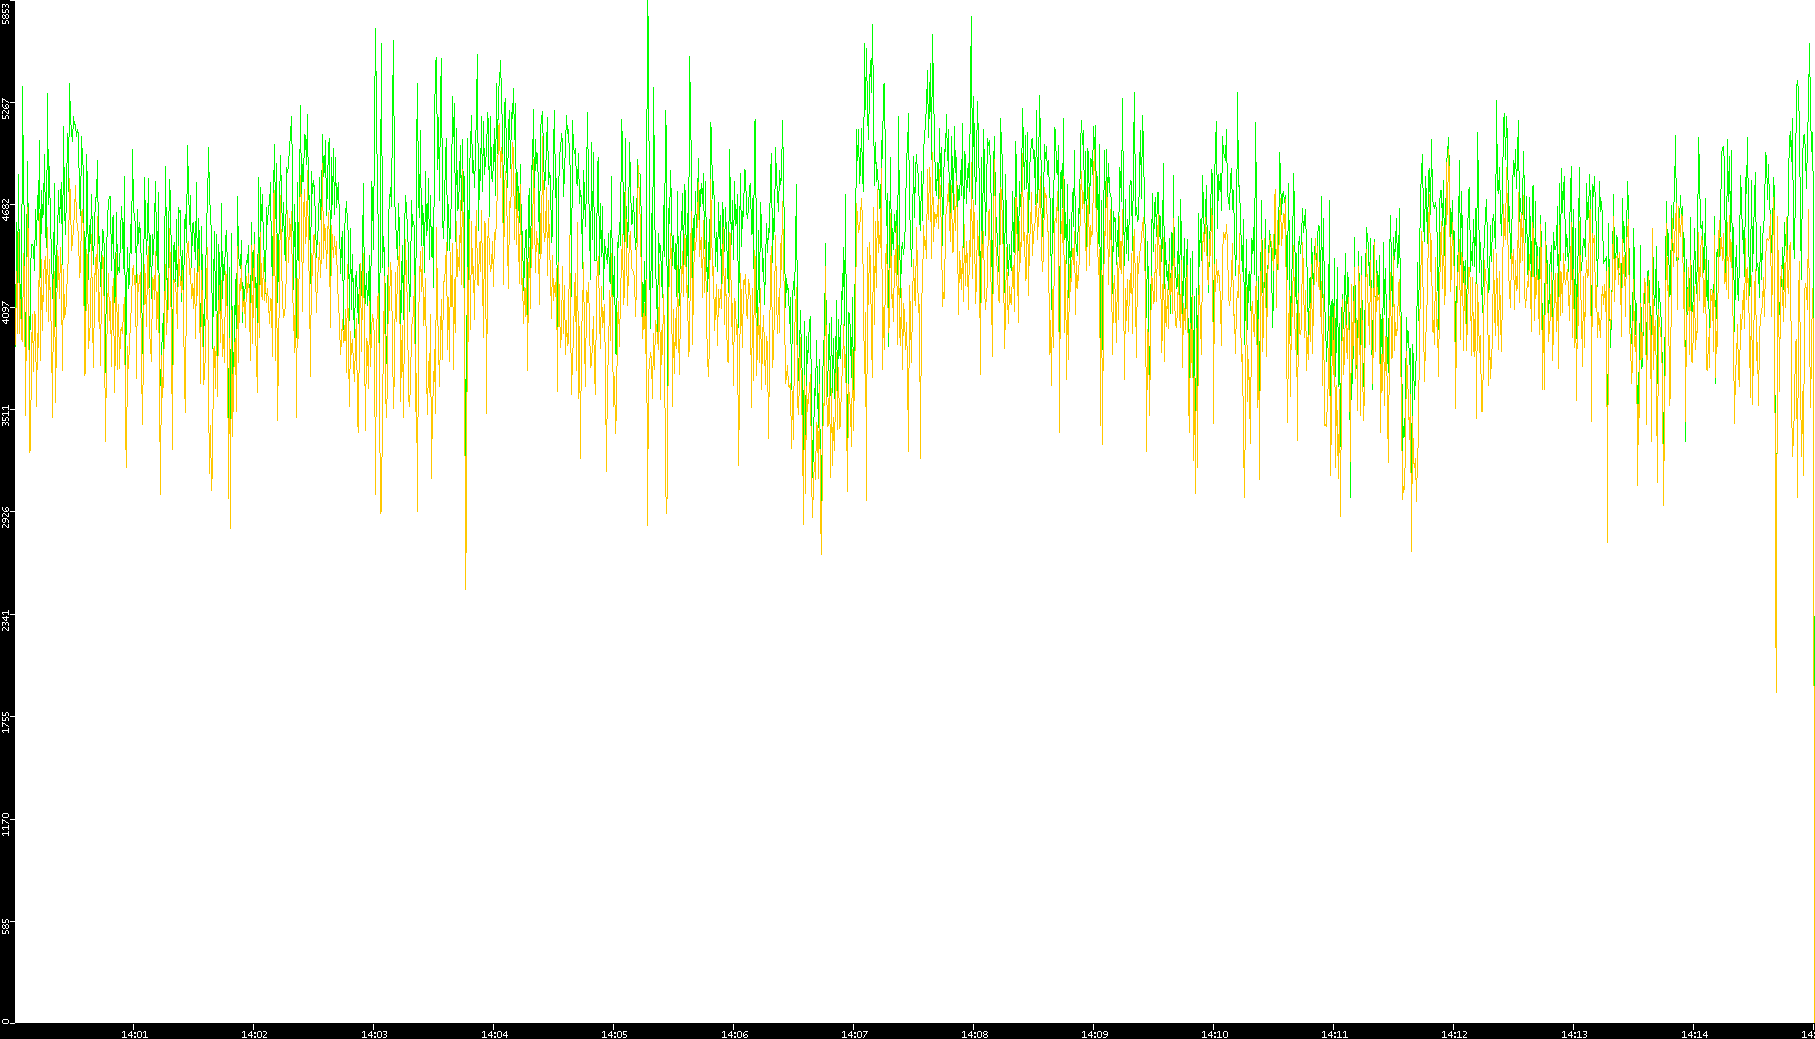Click the 1755 y-axis label
Screen dimensions: 1815x1039
6,722
